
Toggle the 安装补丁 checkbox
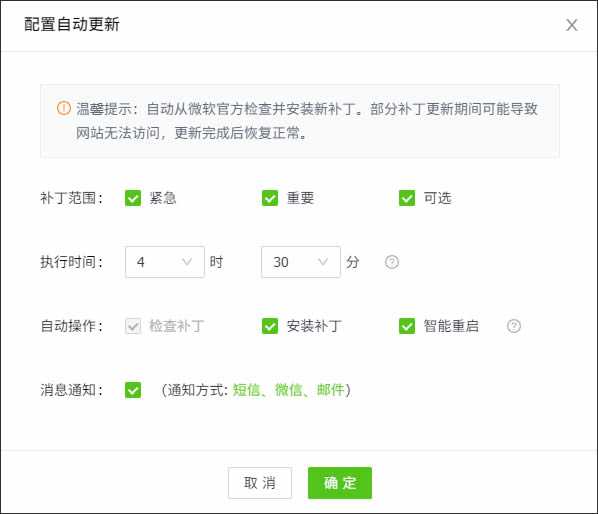[270, 326]
